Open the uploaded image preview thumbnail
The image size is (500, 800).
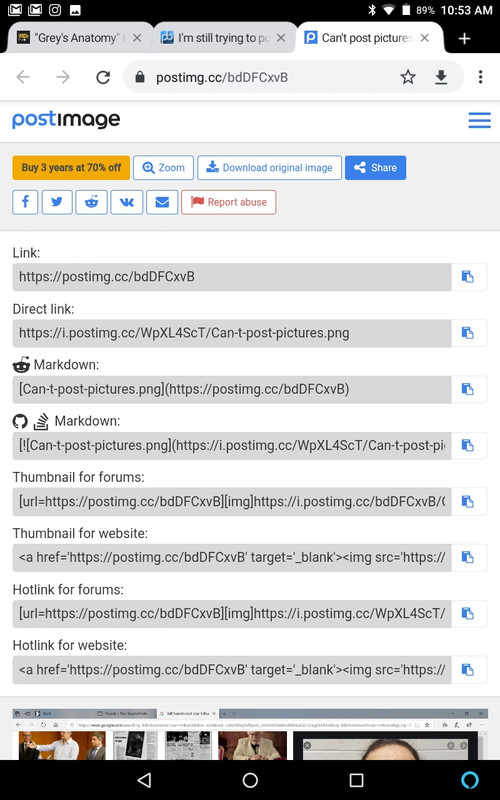pyautogui.click(x=250, y=734)
